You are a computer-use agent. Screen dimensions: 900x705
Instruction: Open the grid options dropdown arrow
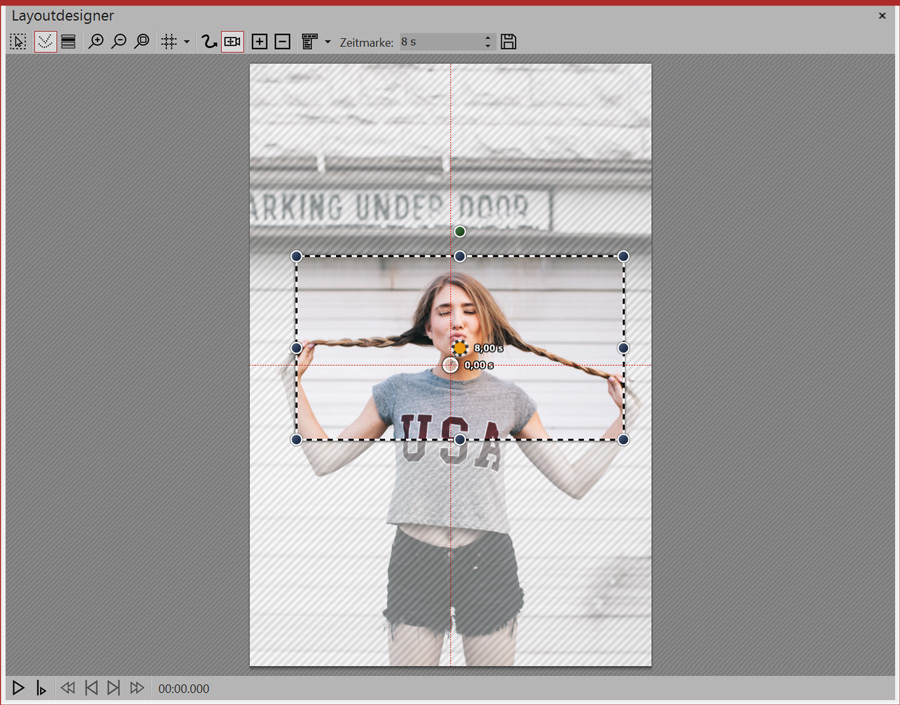click(187, 42)
